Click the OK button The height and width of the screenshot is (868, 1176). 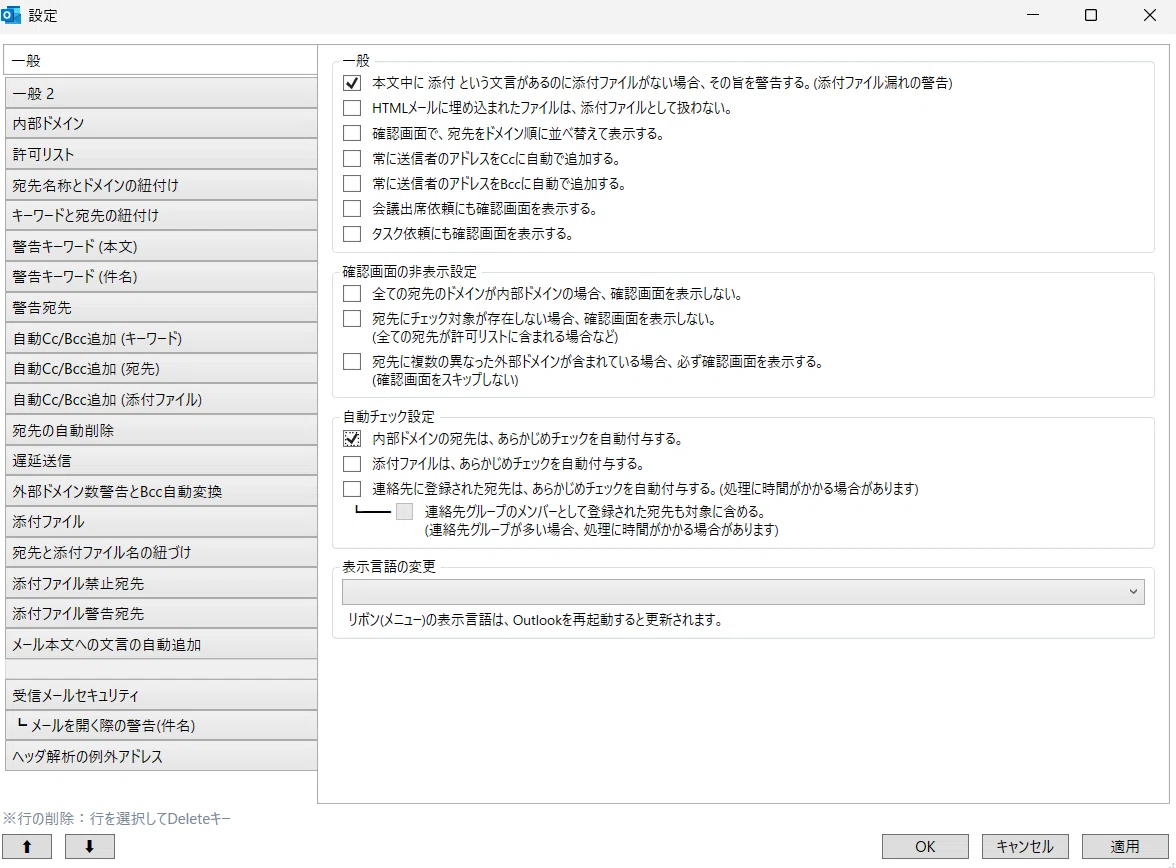(x=925, y=846)
